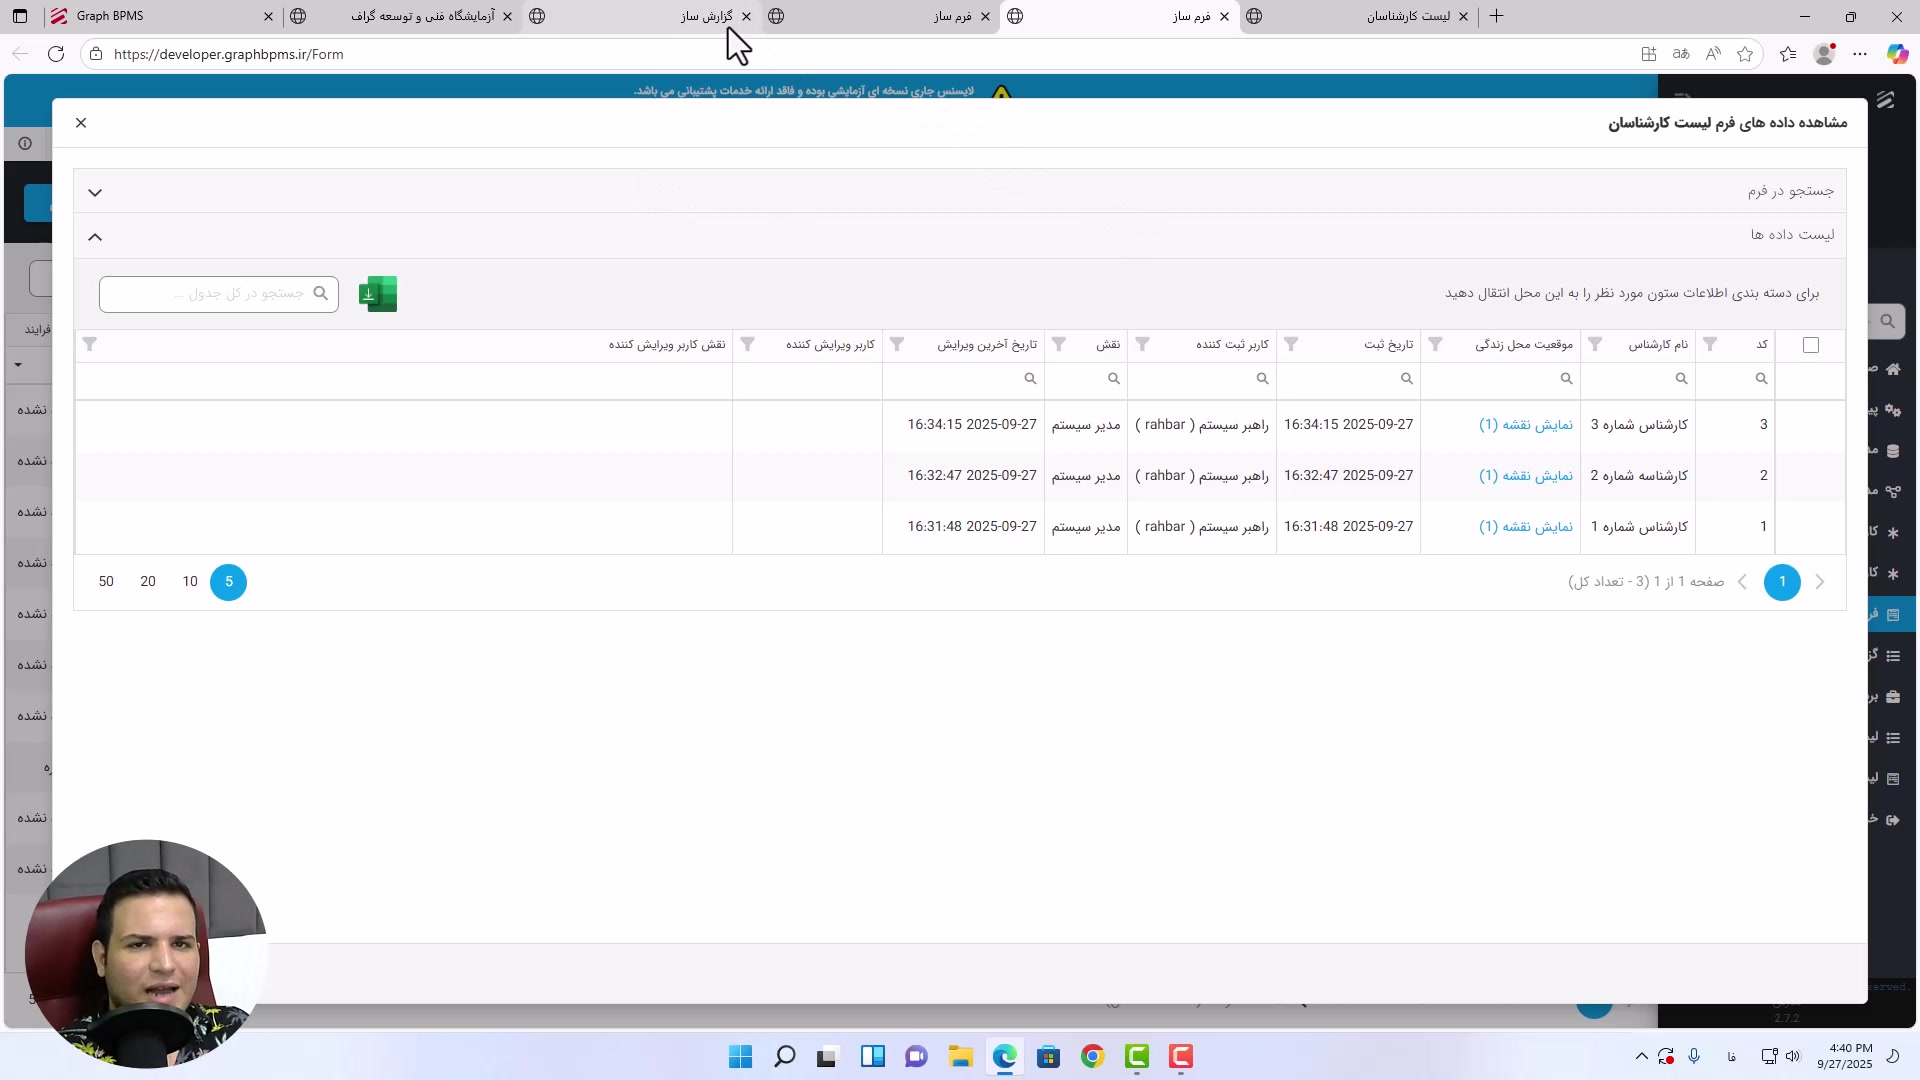Open نمایش نقشه link for کارشناس شماره 3

click(x=1525, y=425)
